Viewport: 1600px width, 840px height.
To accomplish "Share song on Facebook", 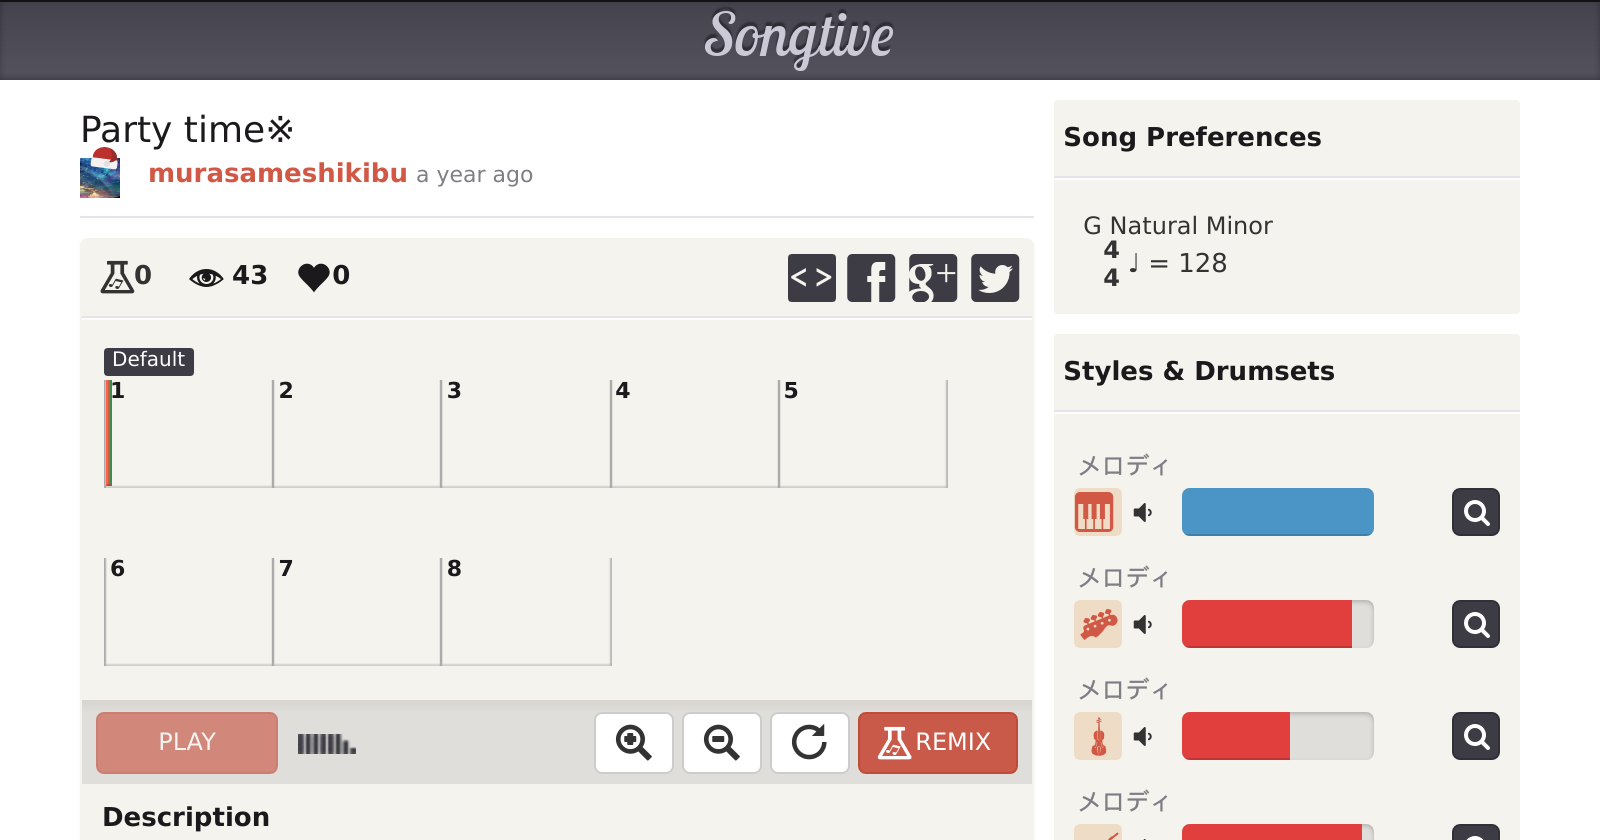I will click(871, 277).
